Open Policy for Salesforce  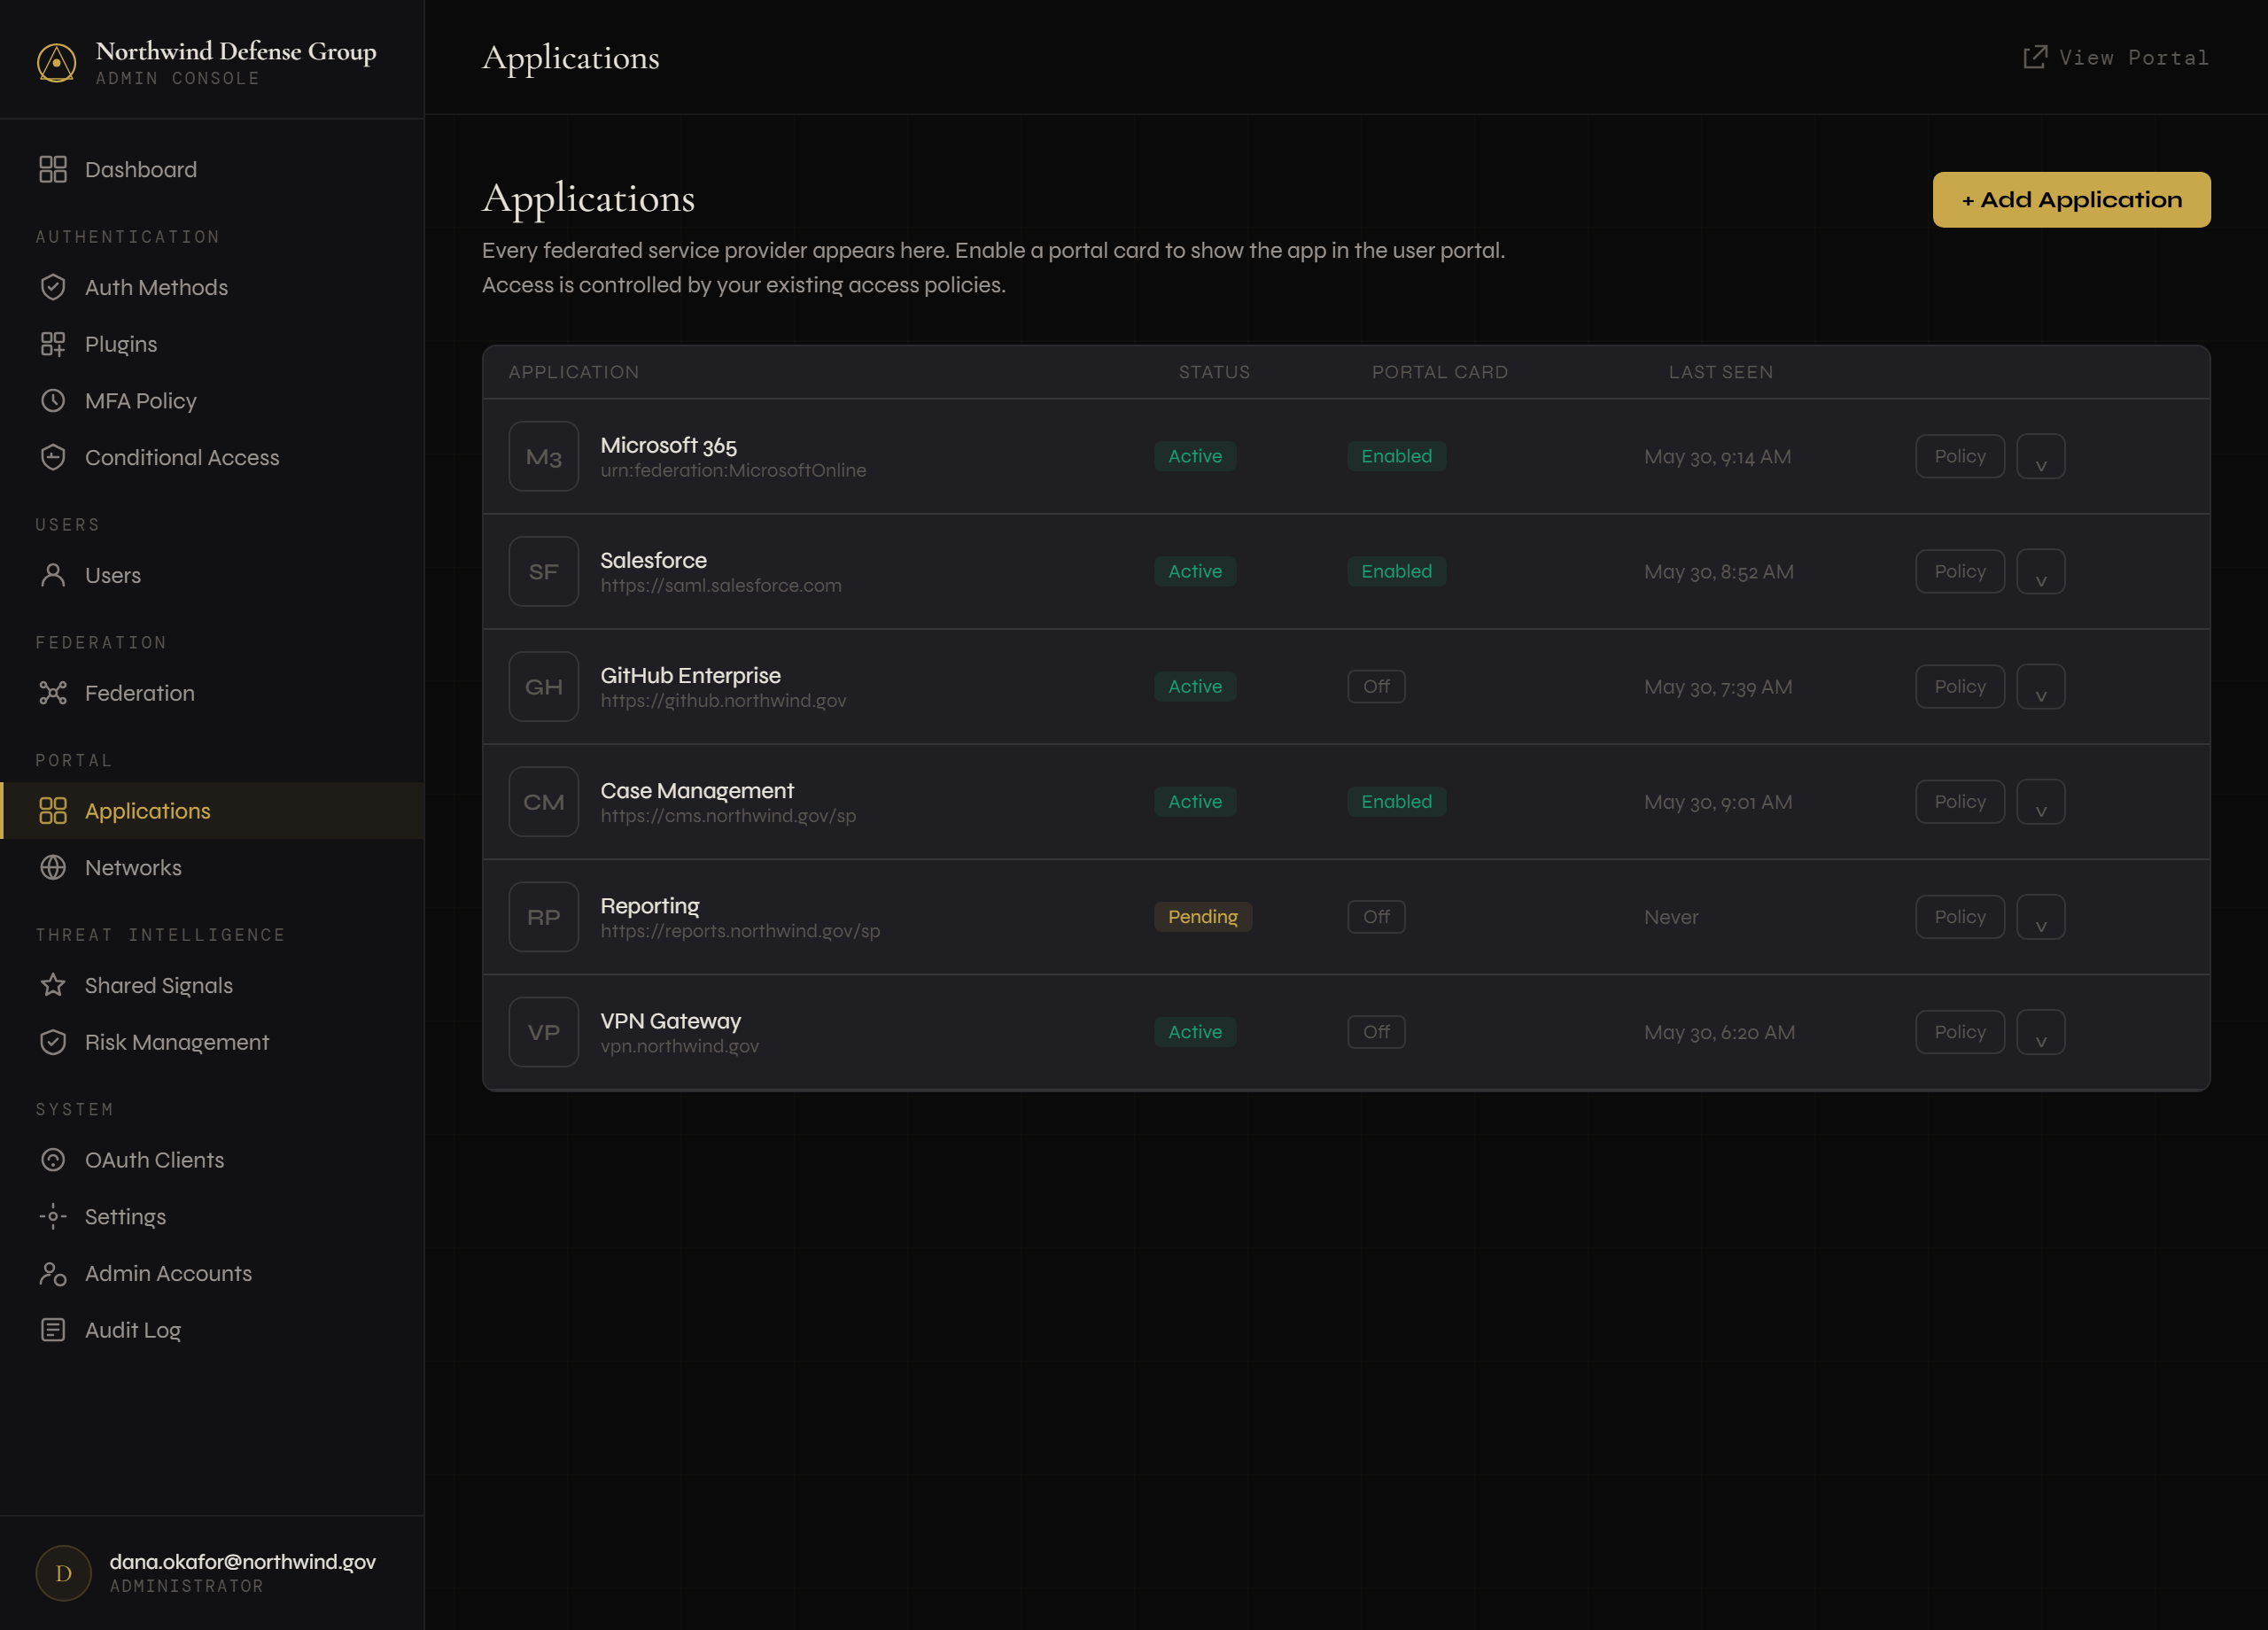[x=1960, y=572]
